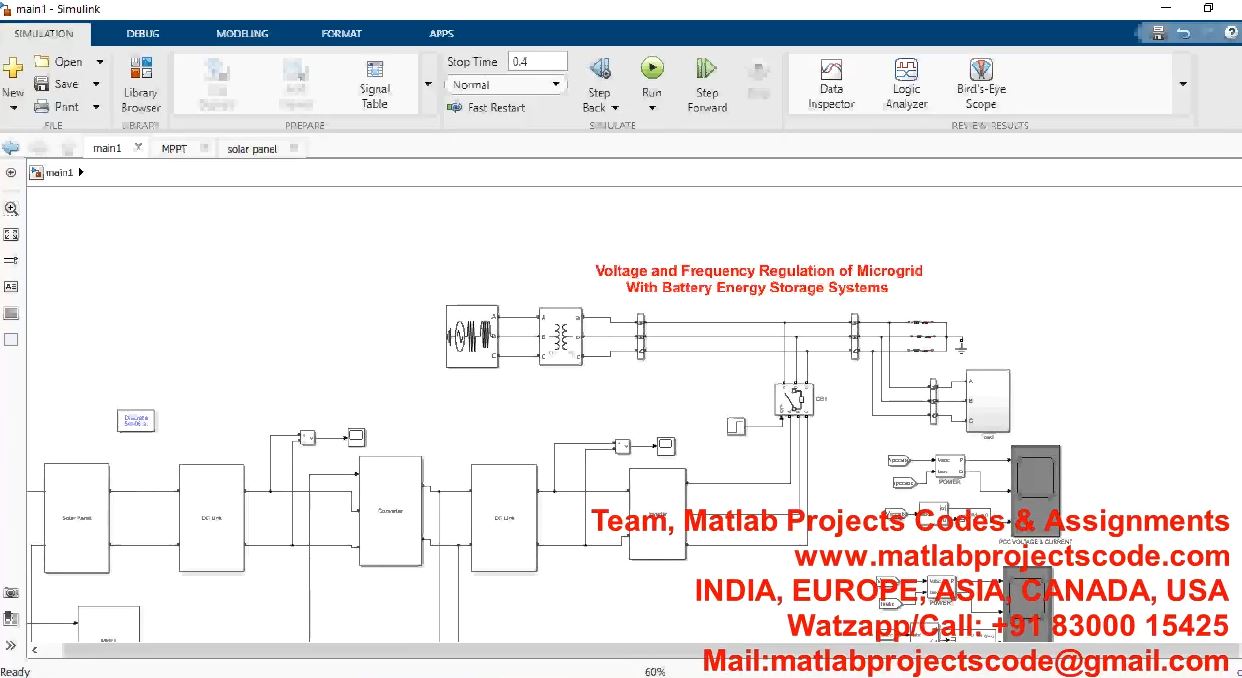Viewport: 1242px width, 678px height.
Task: Switch to the MODELING ribbon tab
Action: (242, 33)
